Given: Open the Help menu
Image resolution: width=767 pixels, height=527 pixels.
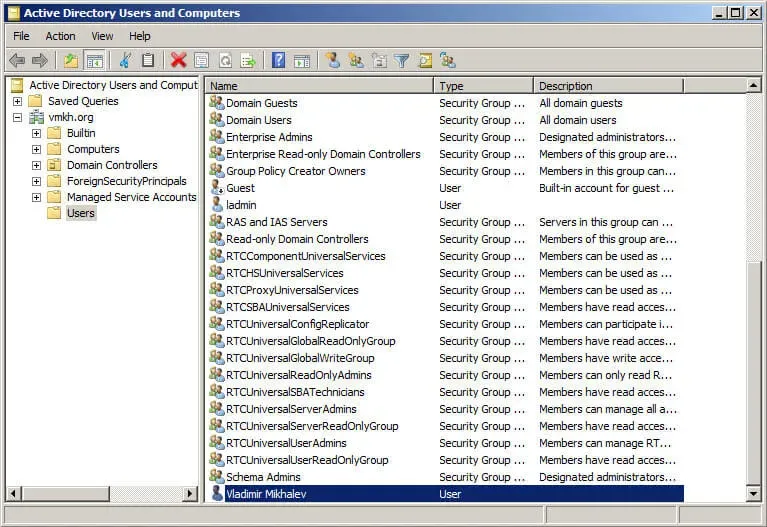Looking at the screenshot, I should [x=139, y=36].
